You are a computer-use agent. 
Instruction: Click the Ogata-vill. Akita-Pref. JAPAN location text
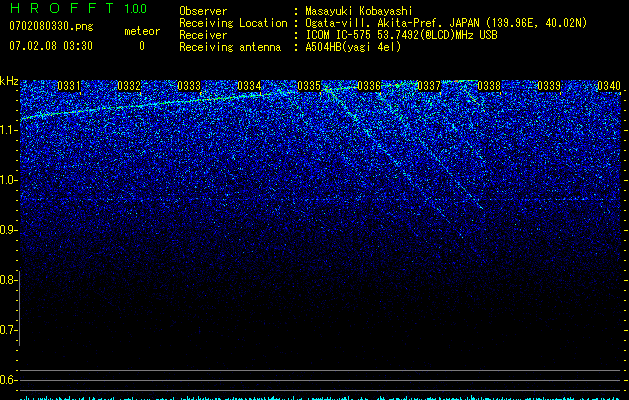446,23
